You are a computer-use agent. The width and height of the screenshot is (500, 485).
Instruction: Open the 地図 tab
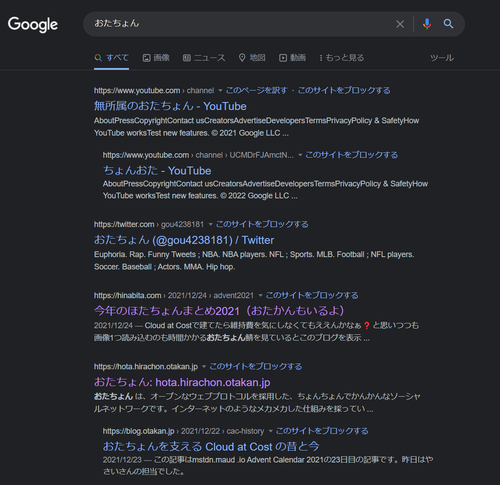252,58
